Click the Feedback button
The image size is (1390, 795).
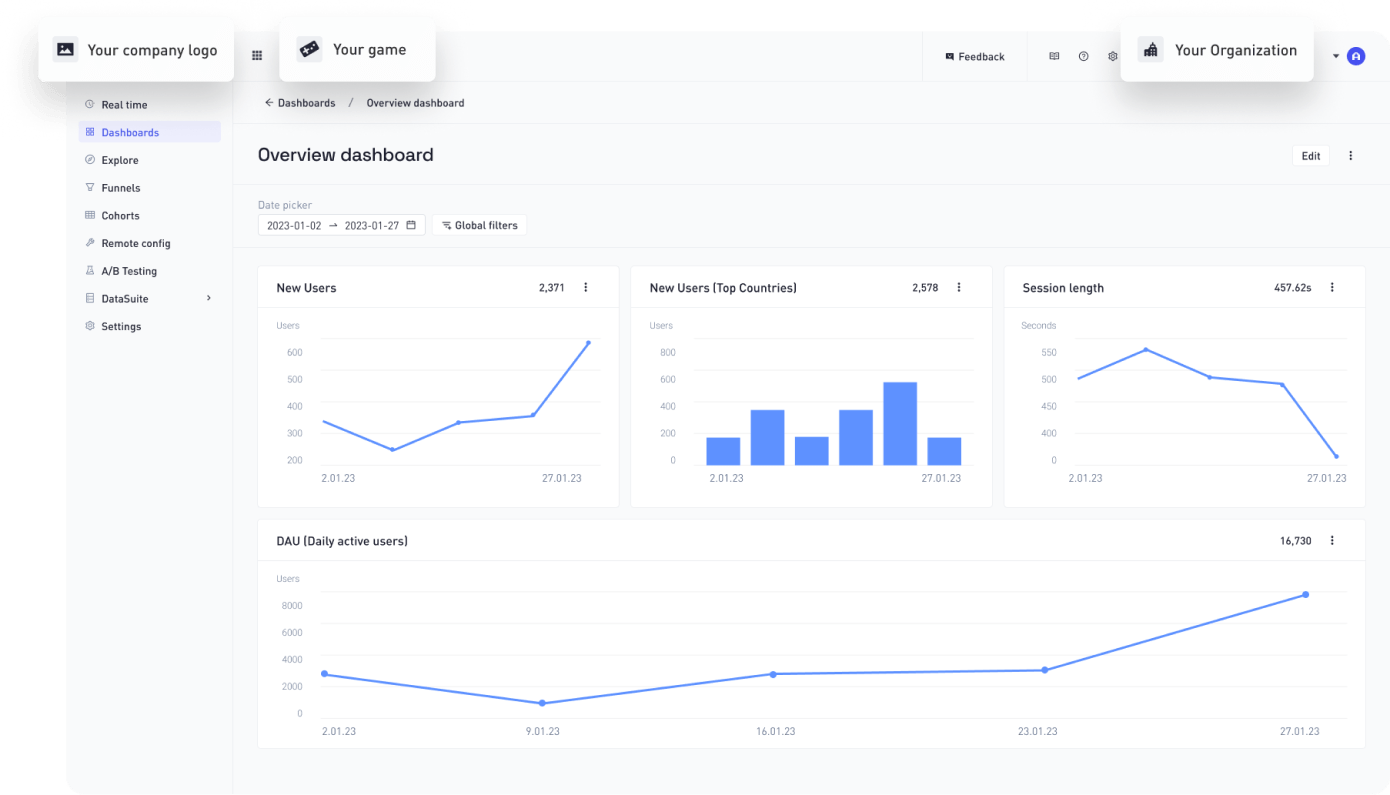click(975, 57)
